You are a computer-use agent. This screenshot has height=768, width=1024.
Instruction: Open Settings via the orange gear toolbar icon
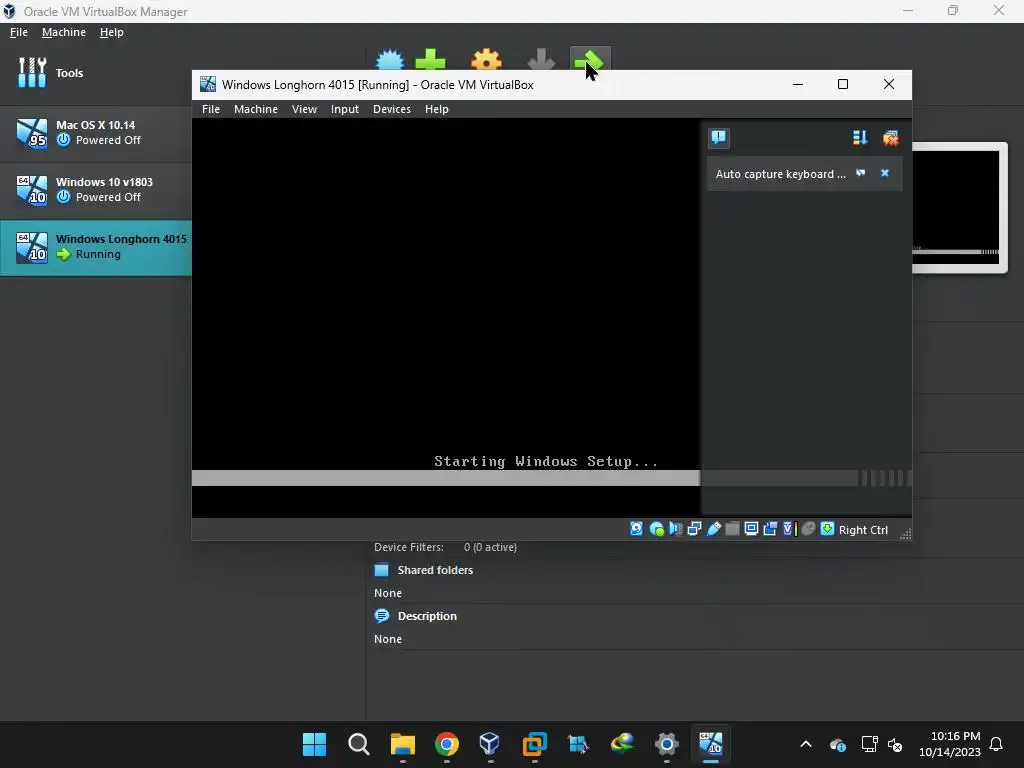coord(487,59)
